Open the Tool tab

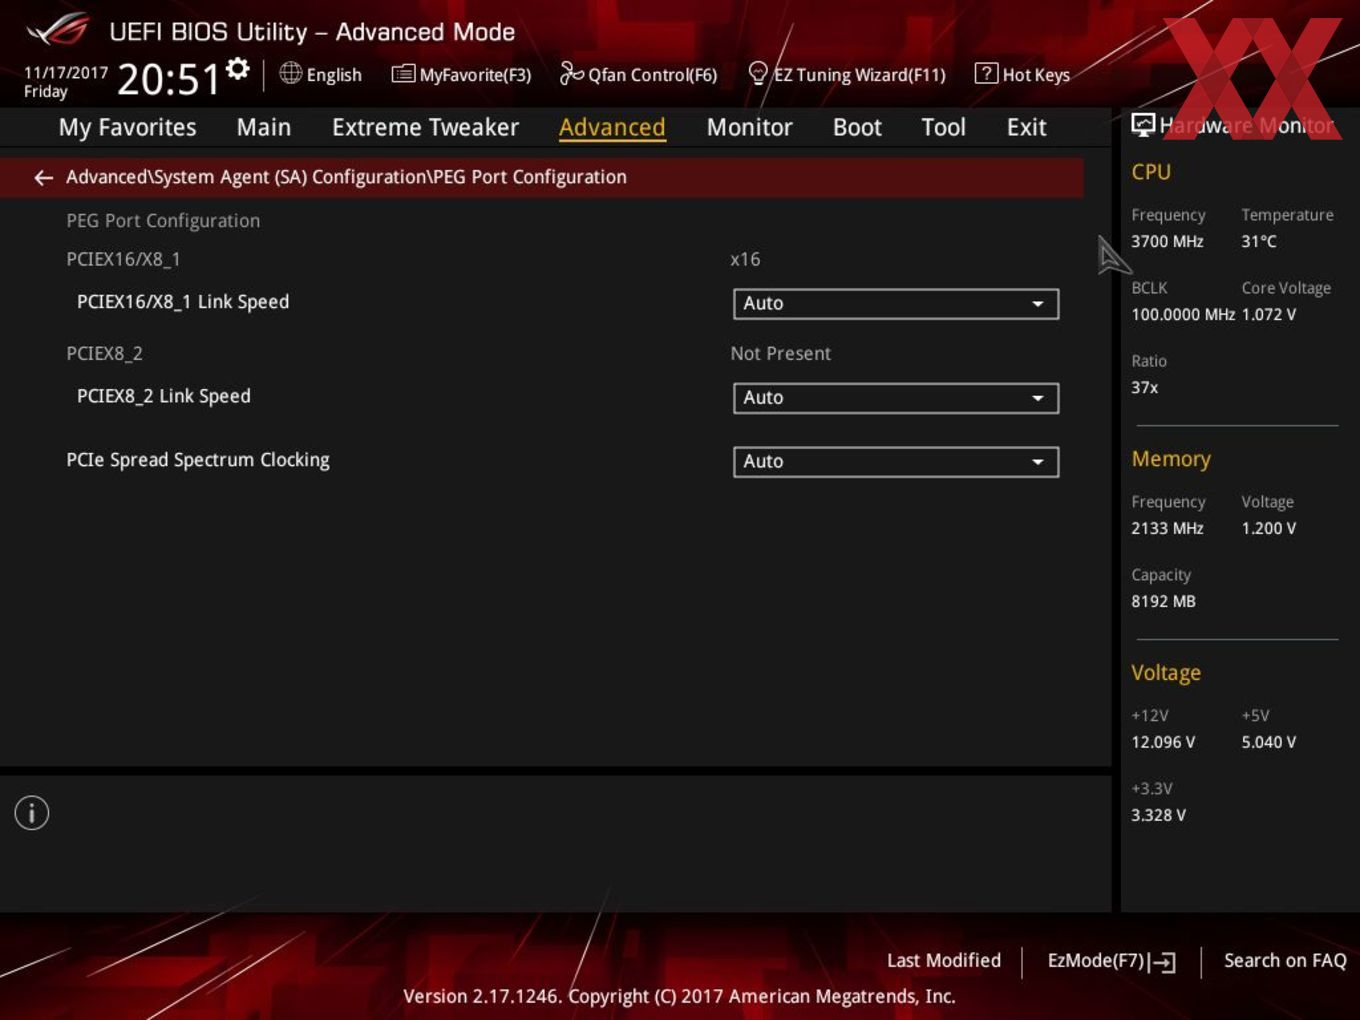943,127
